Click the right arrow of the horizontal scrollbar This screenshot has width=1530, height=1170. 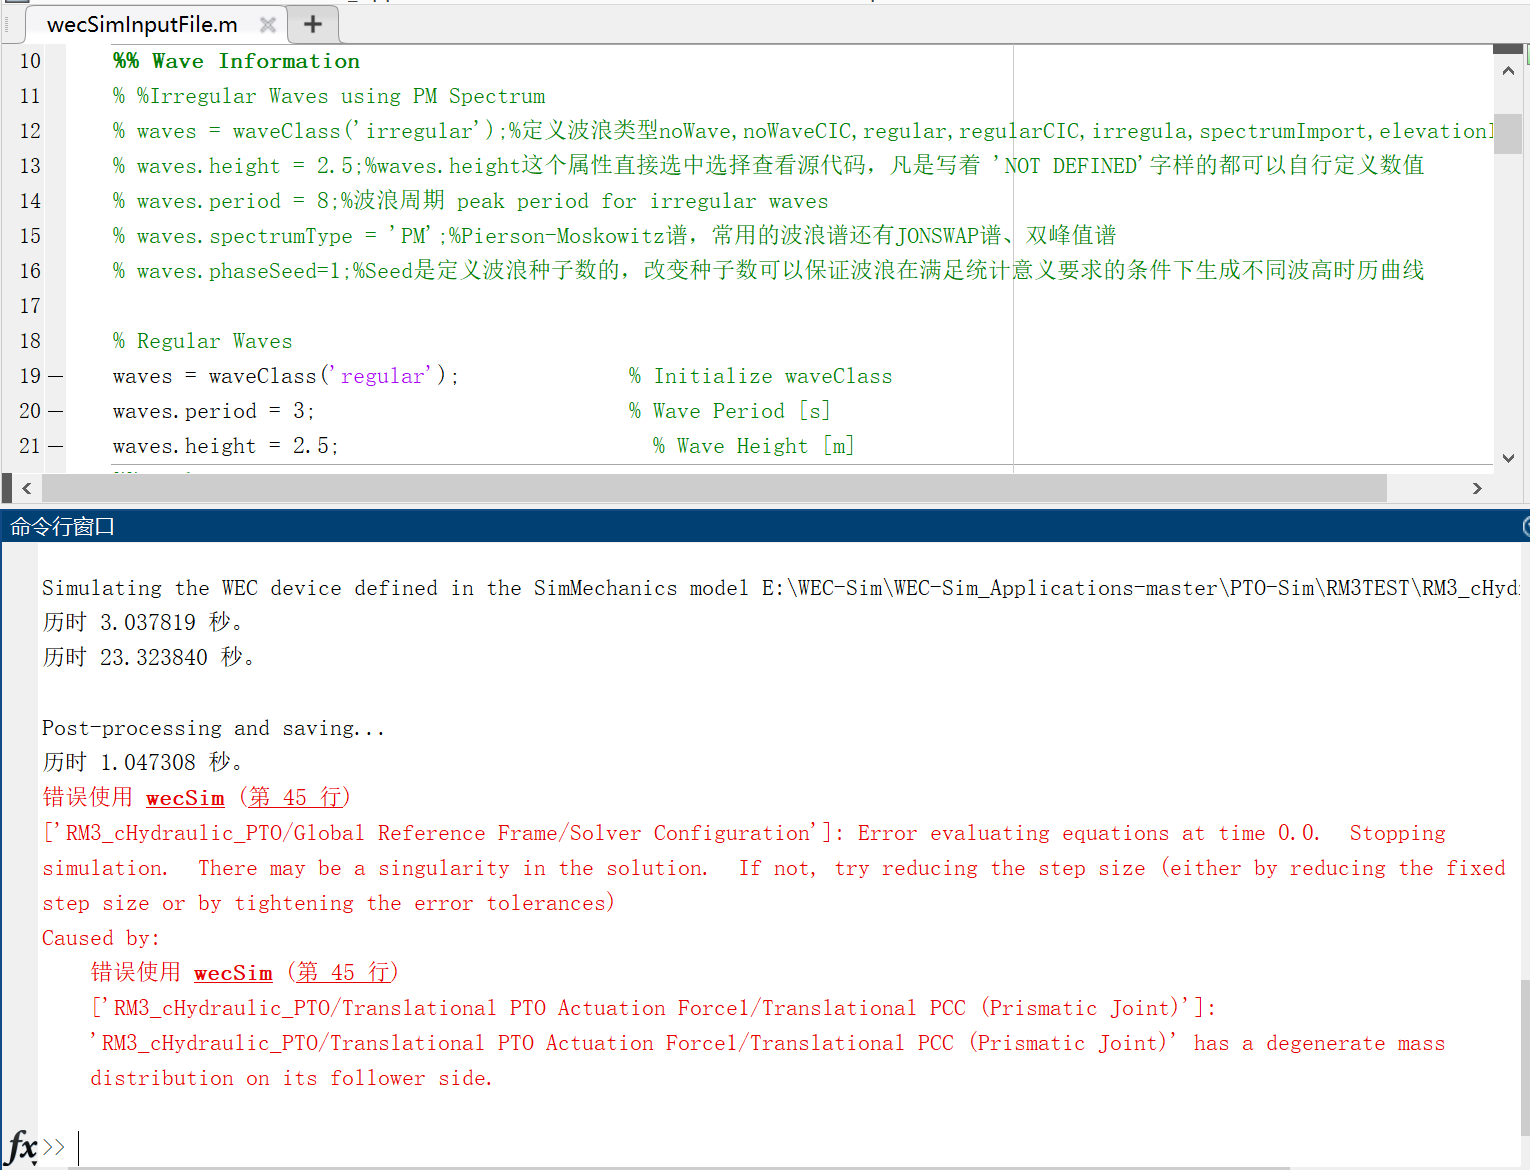(1477, 488)
